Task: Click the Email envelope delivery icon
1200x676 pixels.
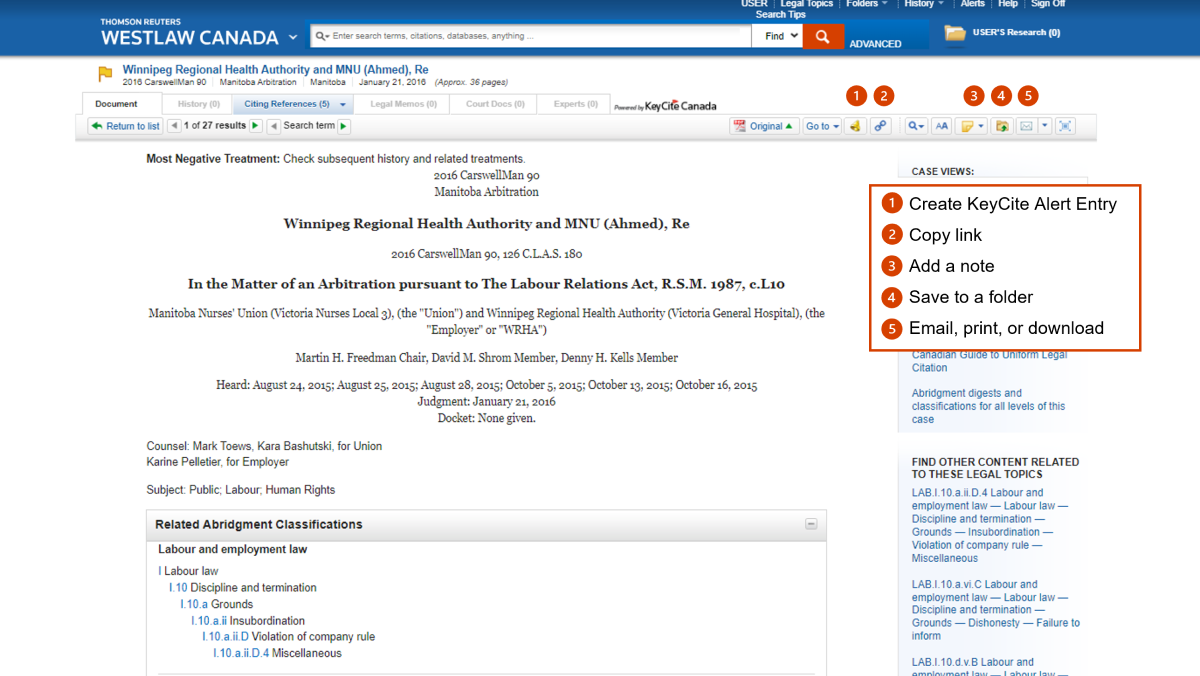Action: [1026, 126]
